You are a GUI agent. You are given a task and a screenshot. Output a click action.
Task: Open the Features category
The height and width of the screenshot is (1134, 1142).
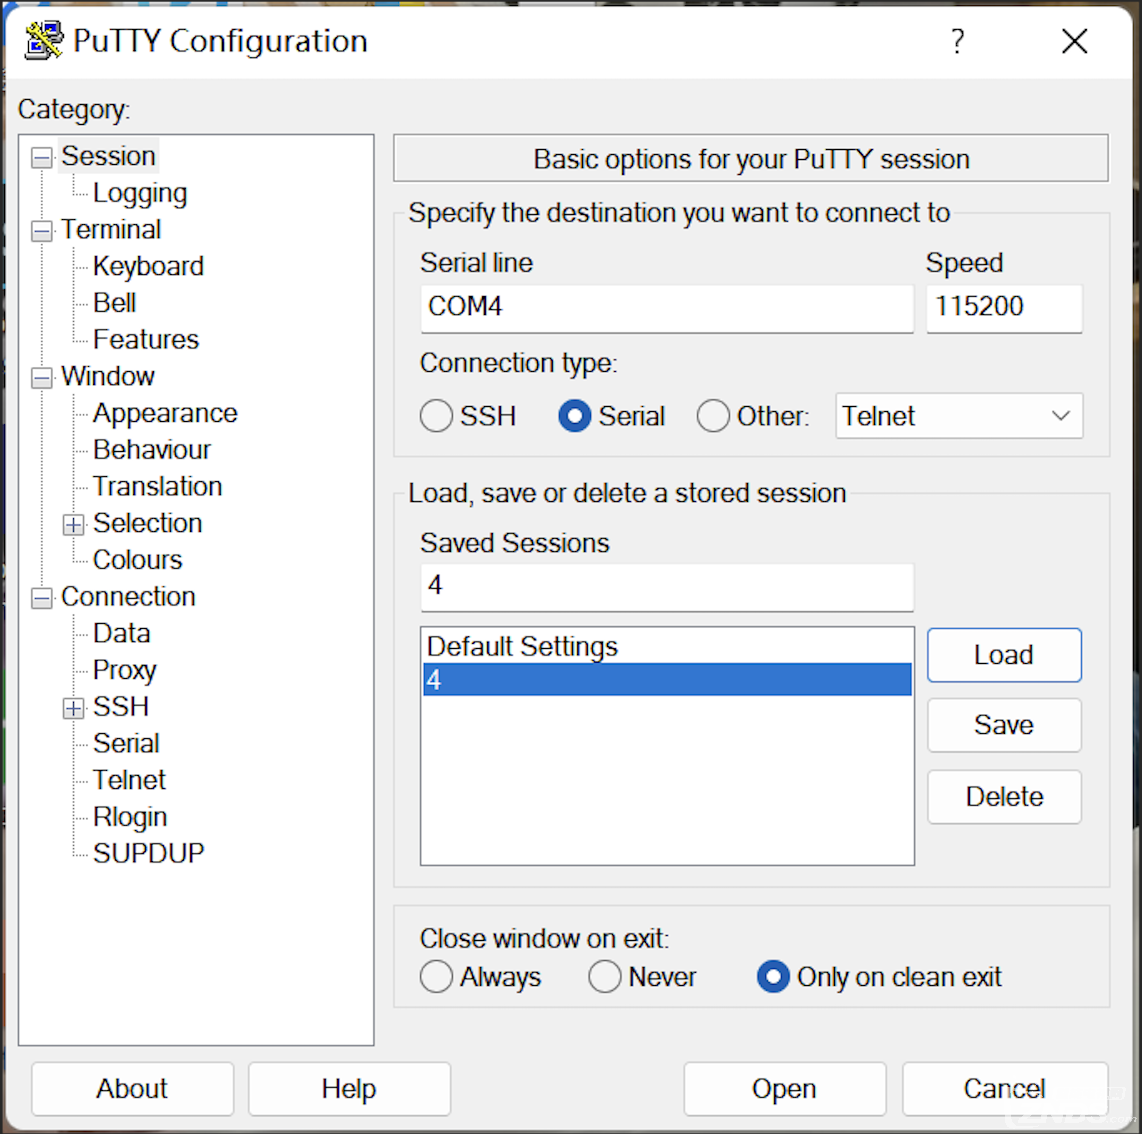click(x=146, y=339)
